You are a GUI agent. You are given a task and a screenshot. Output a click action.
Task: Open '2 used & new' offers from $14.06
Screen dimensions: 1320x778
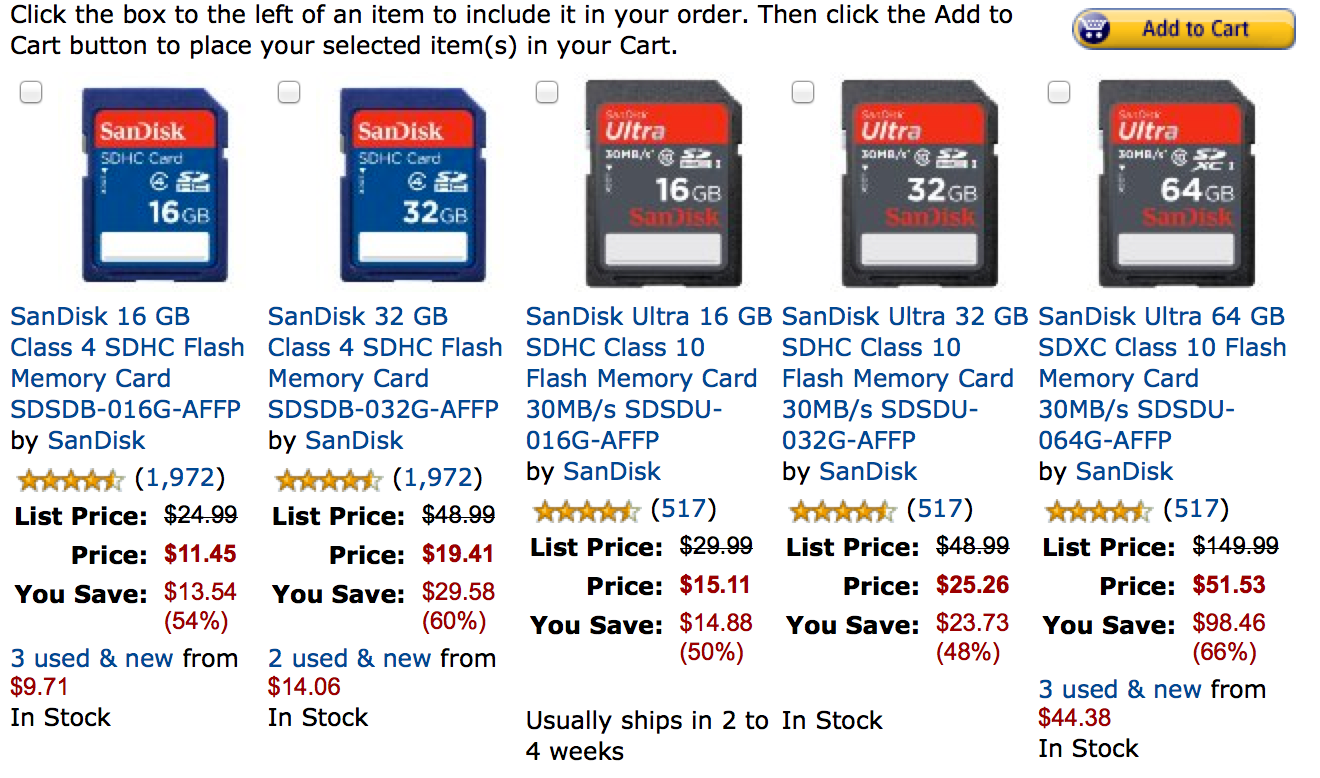point(350,658)
